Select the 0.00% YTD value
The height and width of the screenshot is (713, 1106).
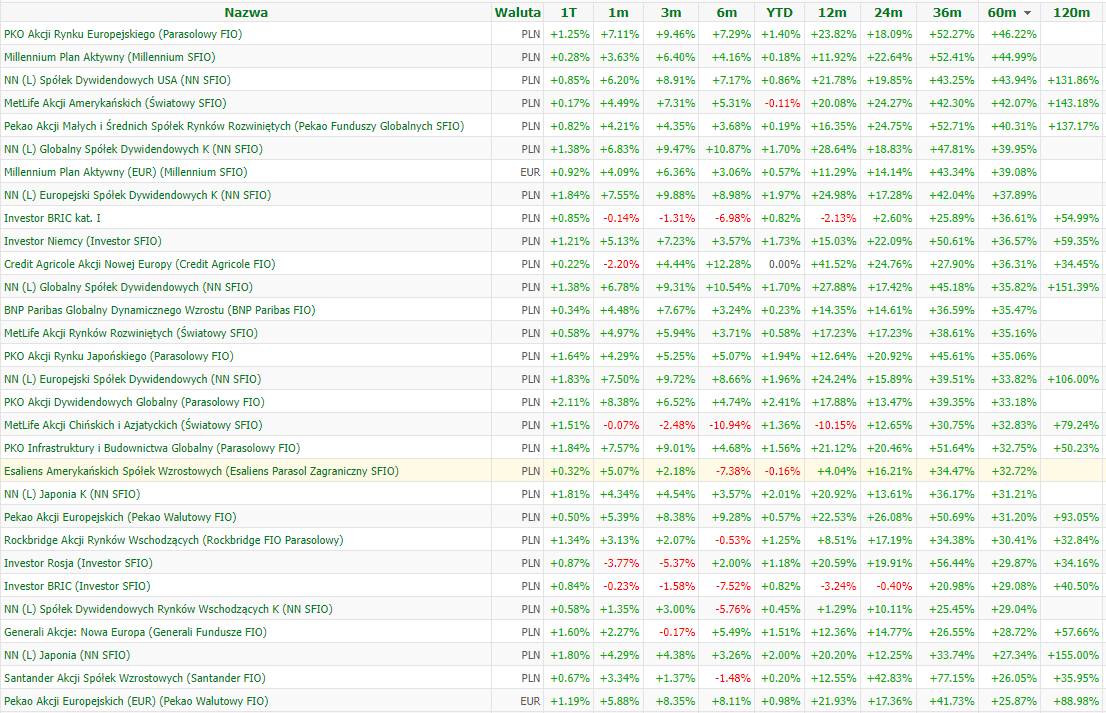point(784,264)
